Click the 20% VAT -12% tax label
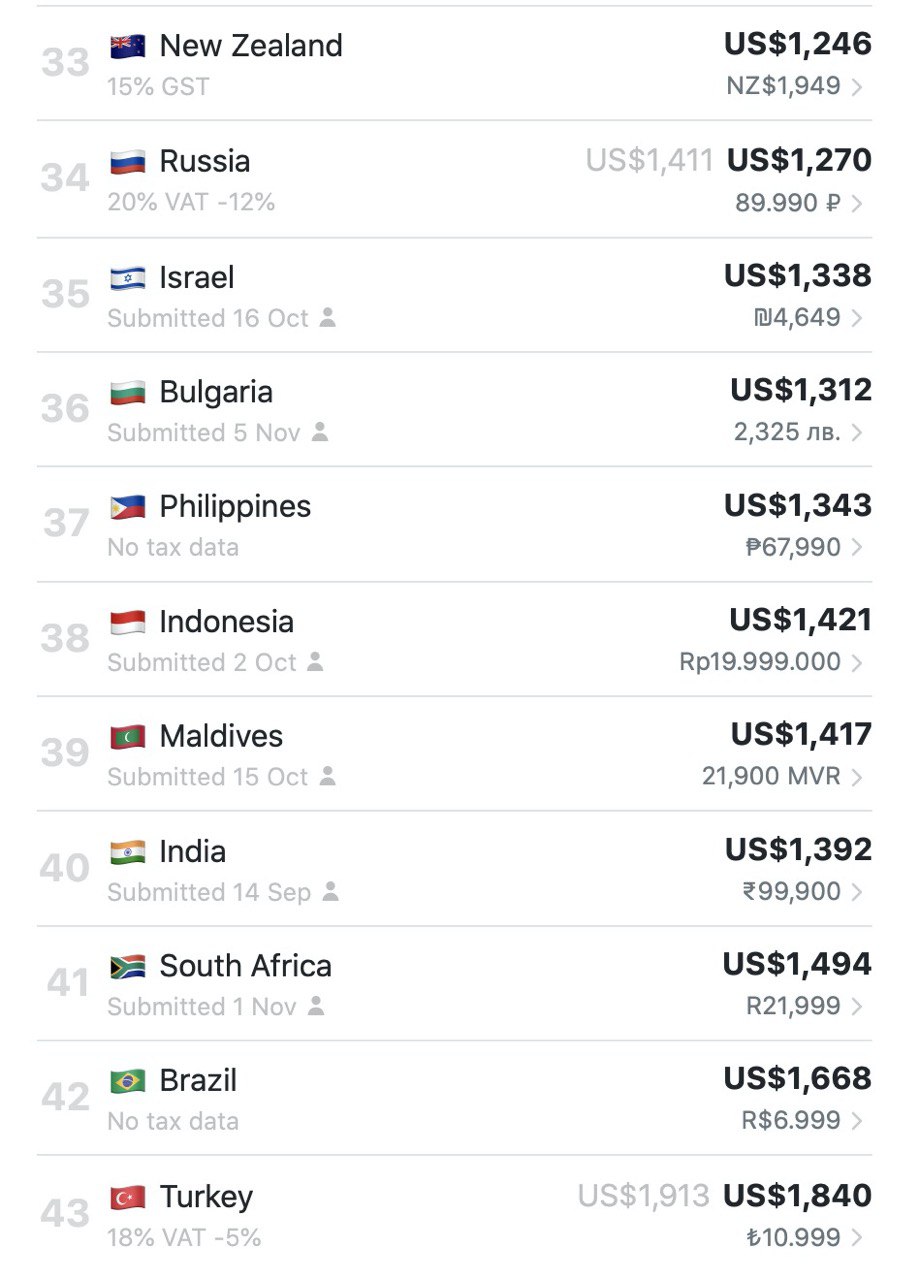Screen dimensions: 919x1280 (191, 202)
